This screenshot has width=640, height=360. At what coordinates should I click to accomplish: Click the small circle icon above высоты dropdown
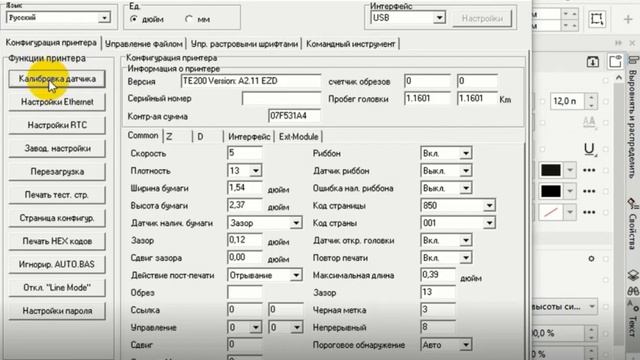[x=591, y=259]
